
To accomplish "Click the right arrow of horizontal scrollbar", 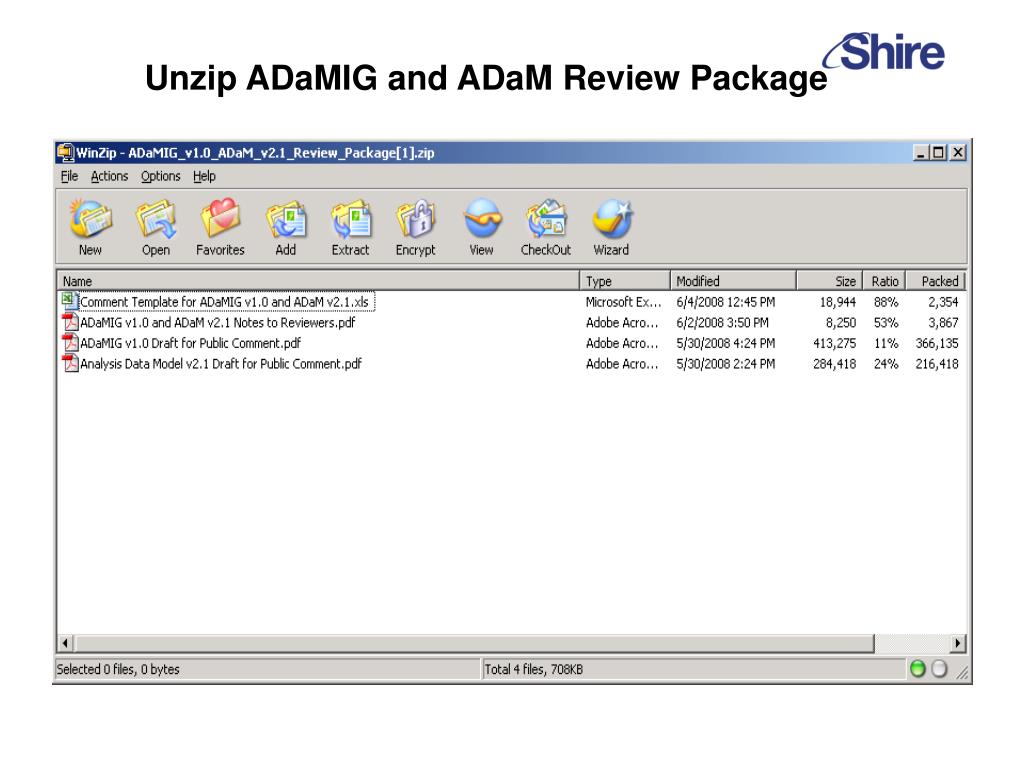I will tap(957, 643).
